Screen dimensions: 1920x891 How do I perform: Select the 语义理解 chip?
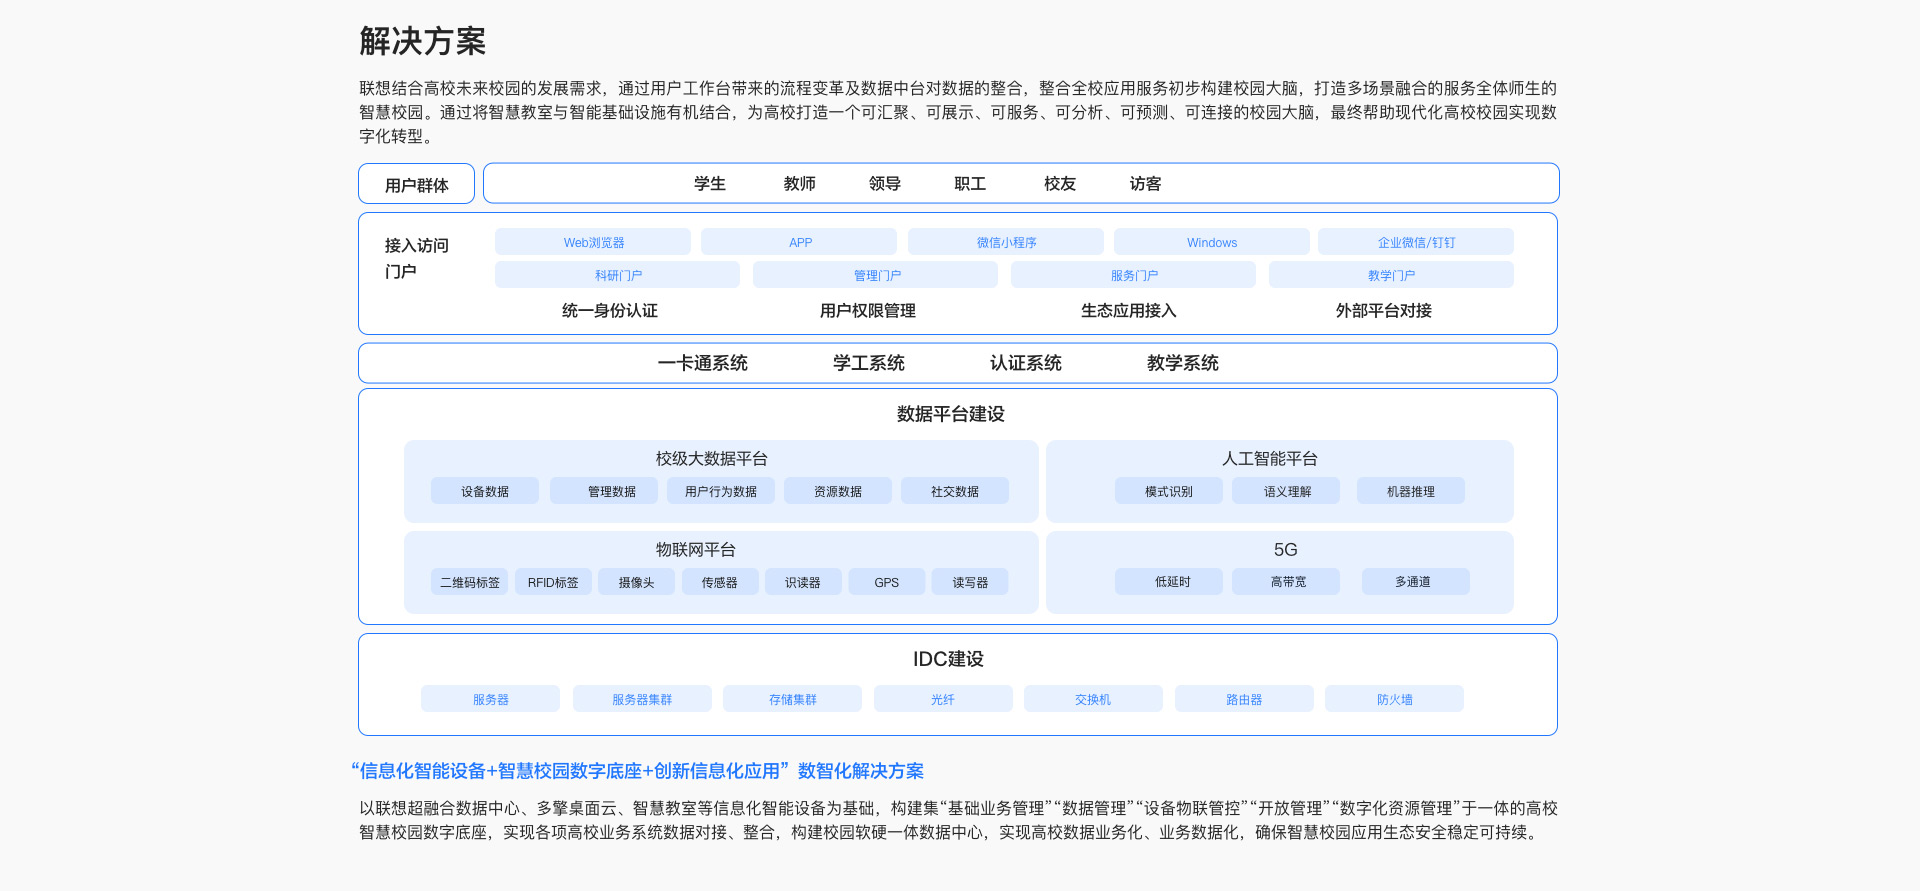[x=1286, y=491]
